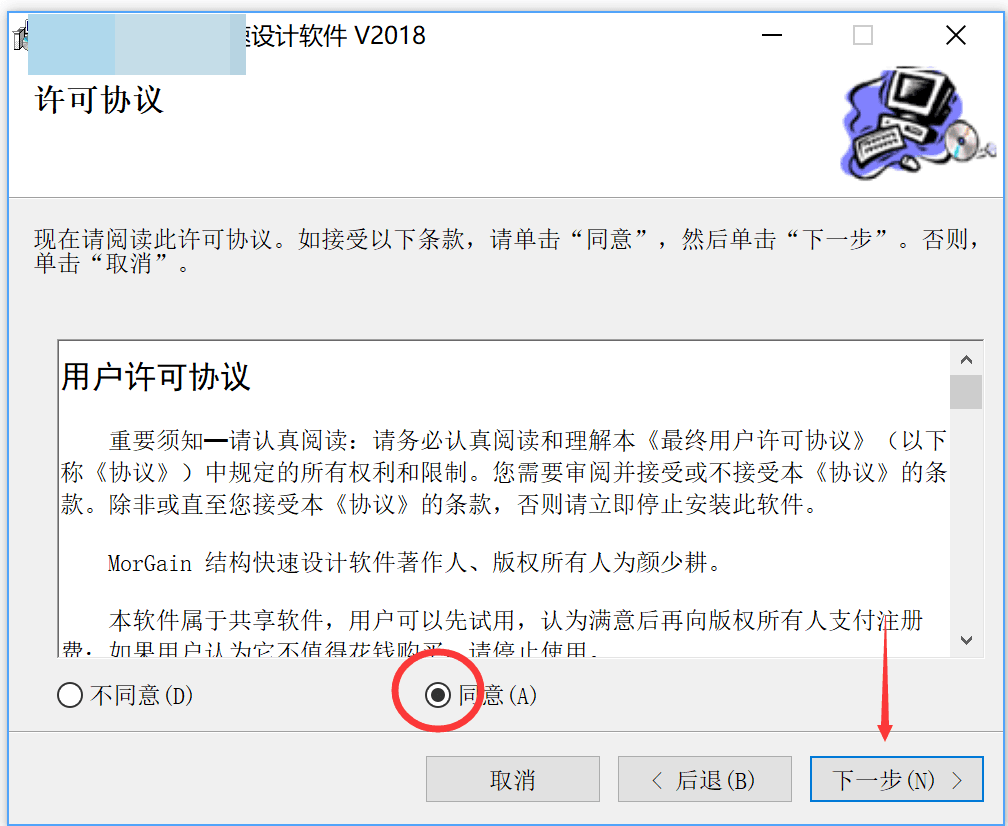The width and height of the screenshot is (1008, 826).
Task: Go back with 后退(B) button
Action: pyautogui.click(x=705, y=779)
